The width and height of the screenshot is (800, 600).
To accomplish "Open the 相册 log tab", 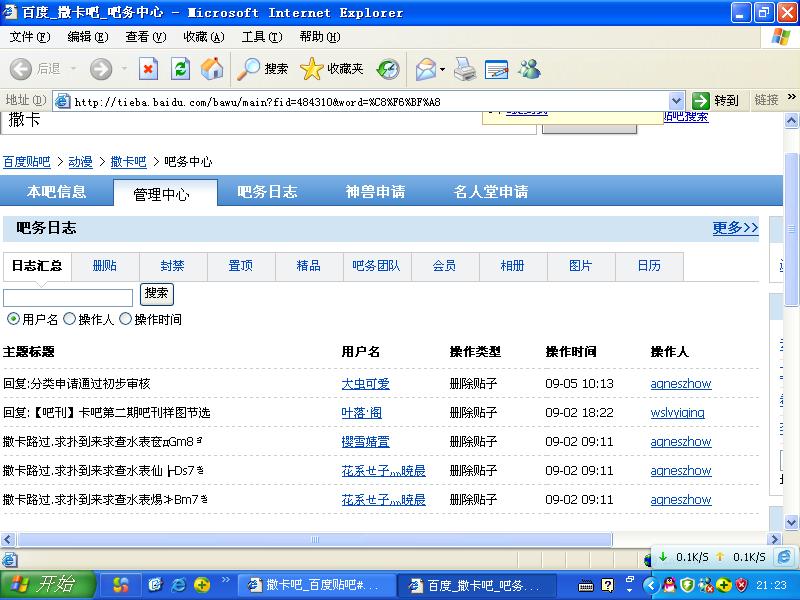I will [x=512, y=266].
